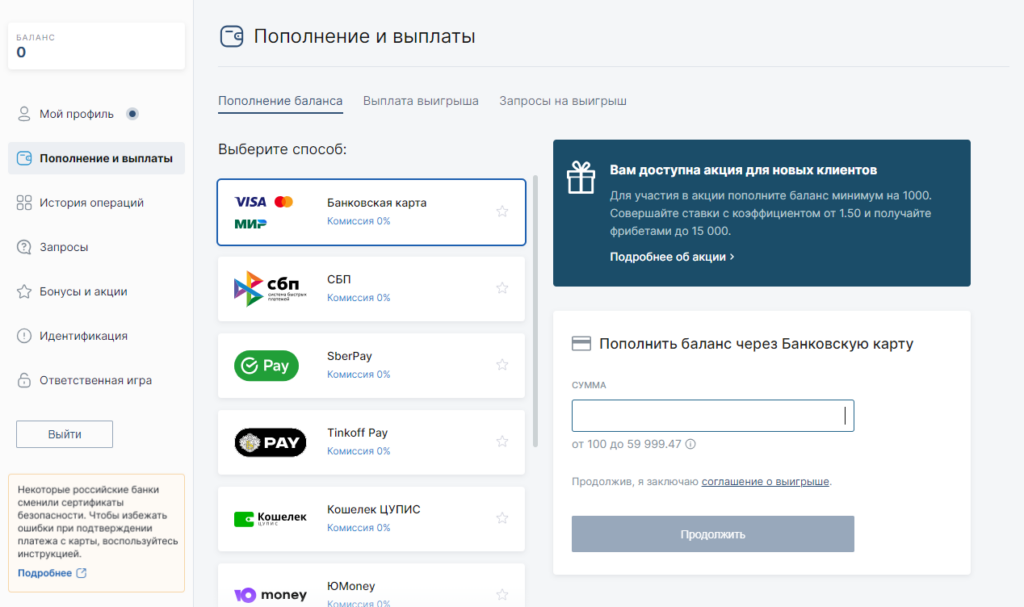The height and width of the screenshot is (607, 1024).
Task: Click the notification dot next to Мой профиль
Action: point(132,114)
